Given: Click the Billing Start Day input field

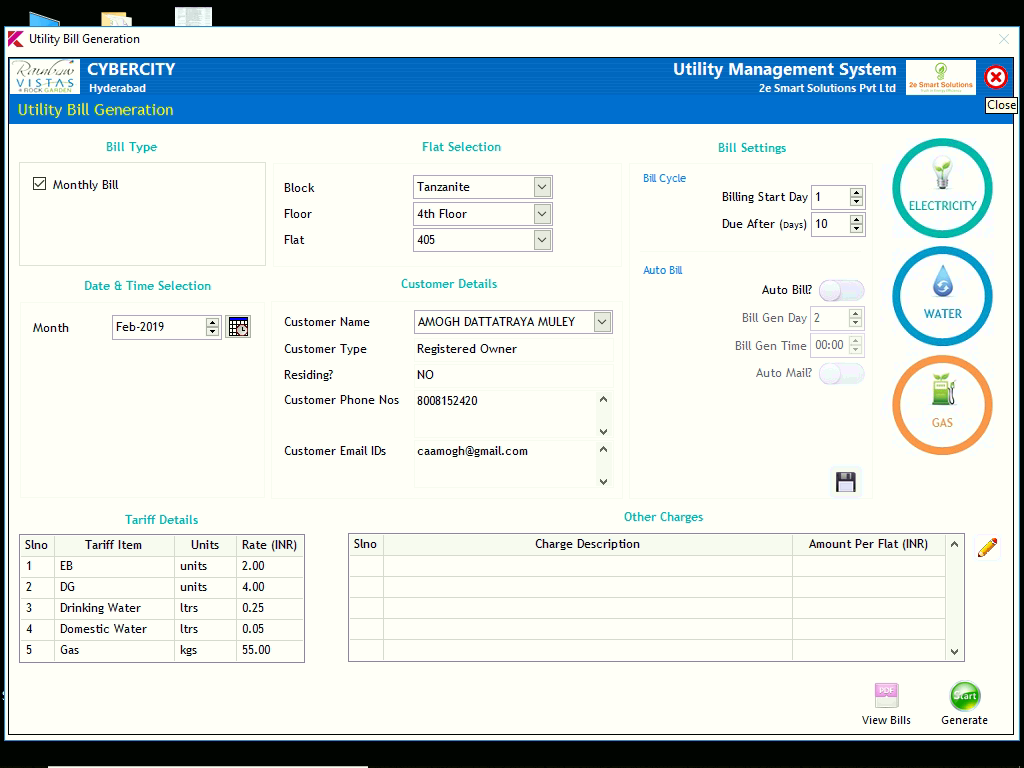Looking at the screenshot, I should [x=831, y=197].
